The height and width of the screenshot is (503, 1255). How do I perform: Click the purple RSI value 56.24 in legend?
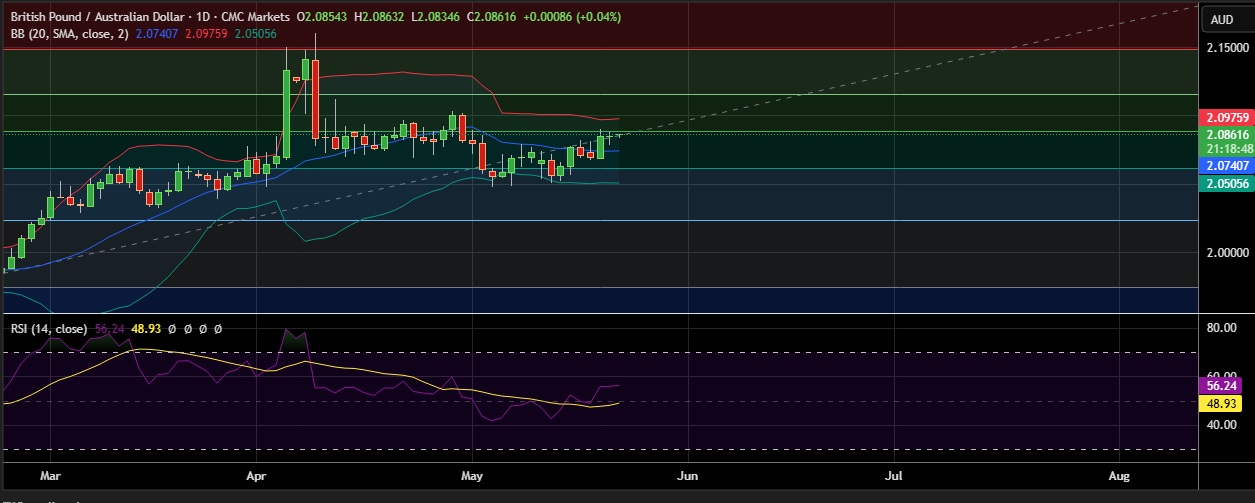click(x=108, y=328)
